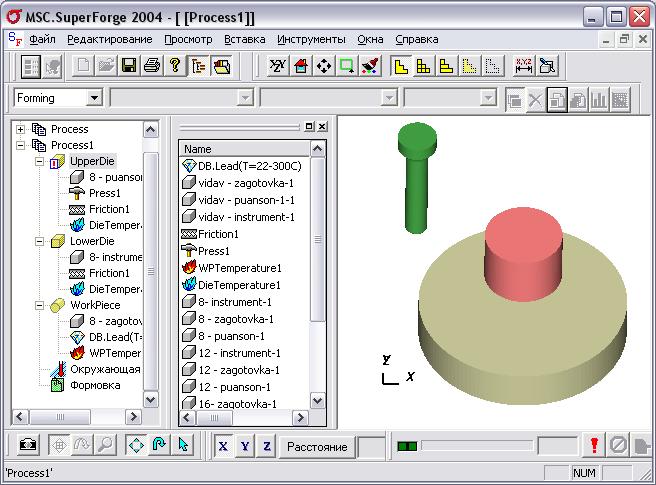Click the tree panel horizontal scroll right arrow
Viewport: 656px width, 485px height.
point(133,417)
